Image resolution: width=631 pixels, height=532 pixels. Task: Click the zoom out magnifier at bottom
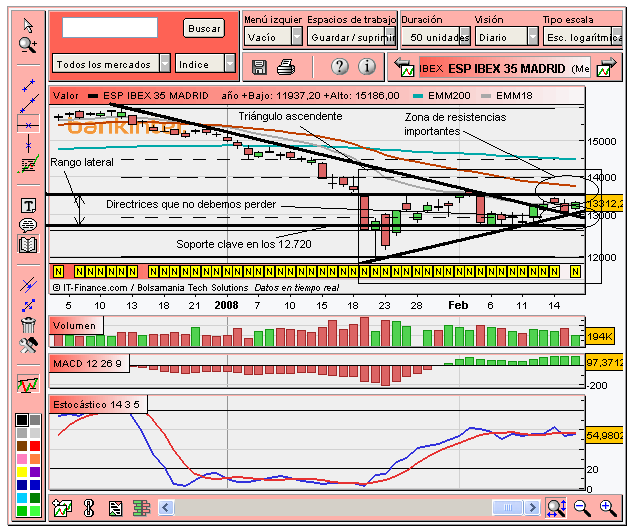point(582,508)
